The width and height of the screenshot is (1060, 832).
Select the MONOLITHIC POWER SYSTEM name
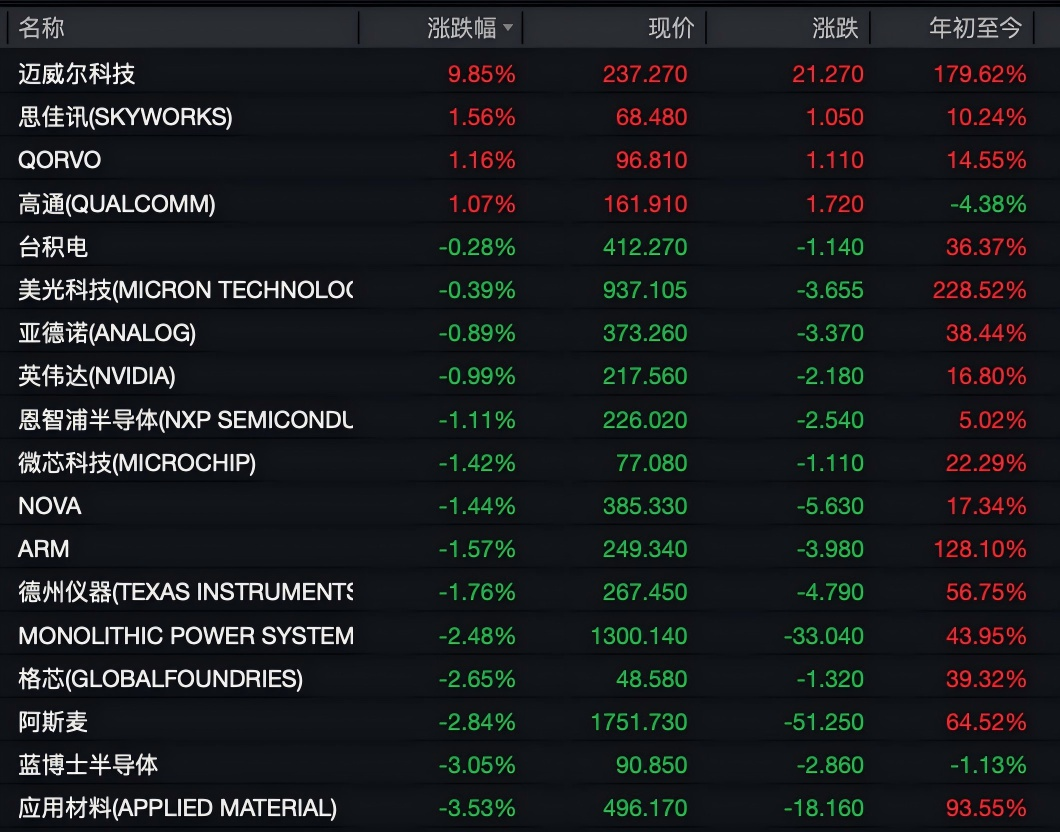(x=185, y=635)
